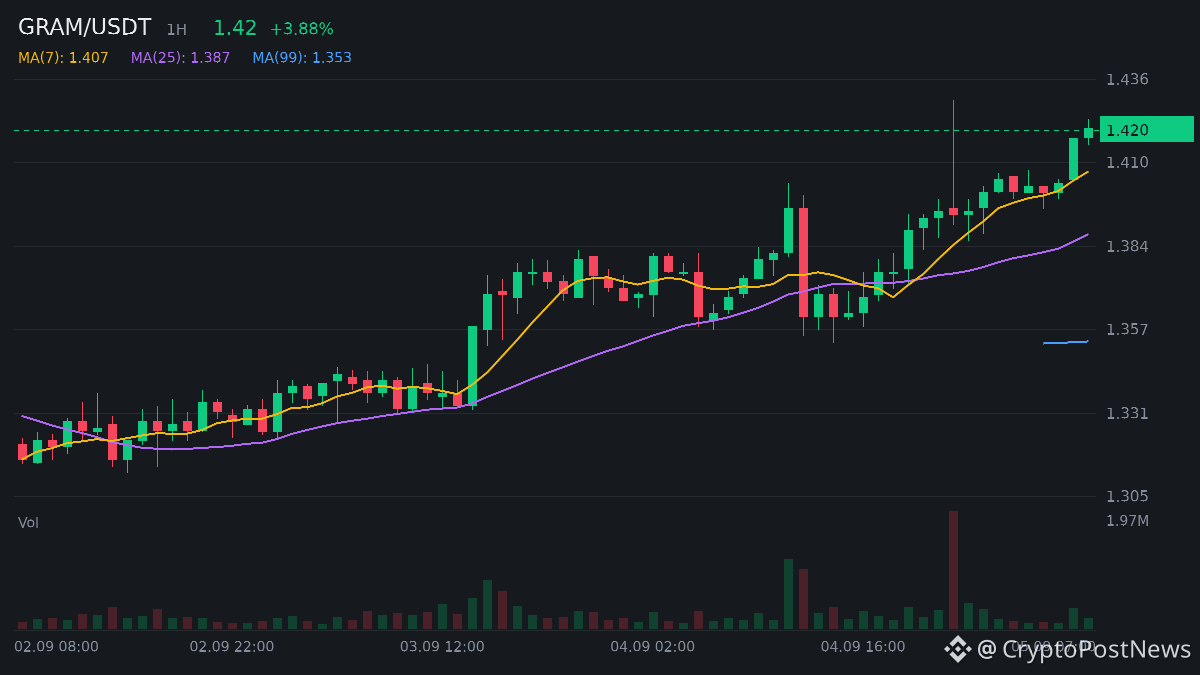Click the 03.09 12:00 time axis label

442,647
